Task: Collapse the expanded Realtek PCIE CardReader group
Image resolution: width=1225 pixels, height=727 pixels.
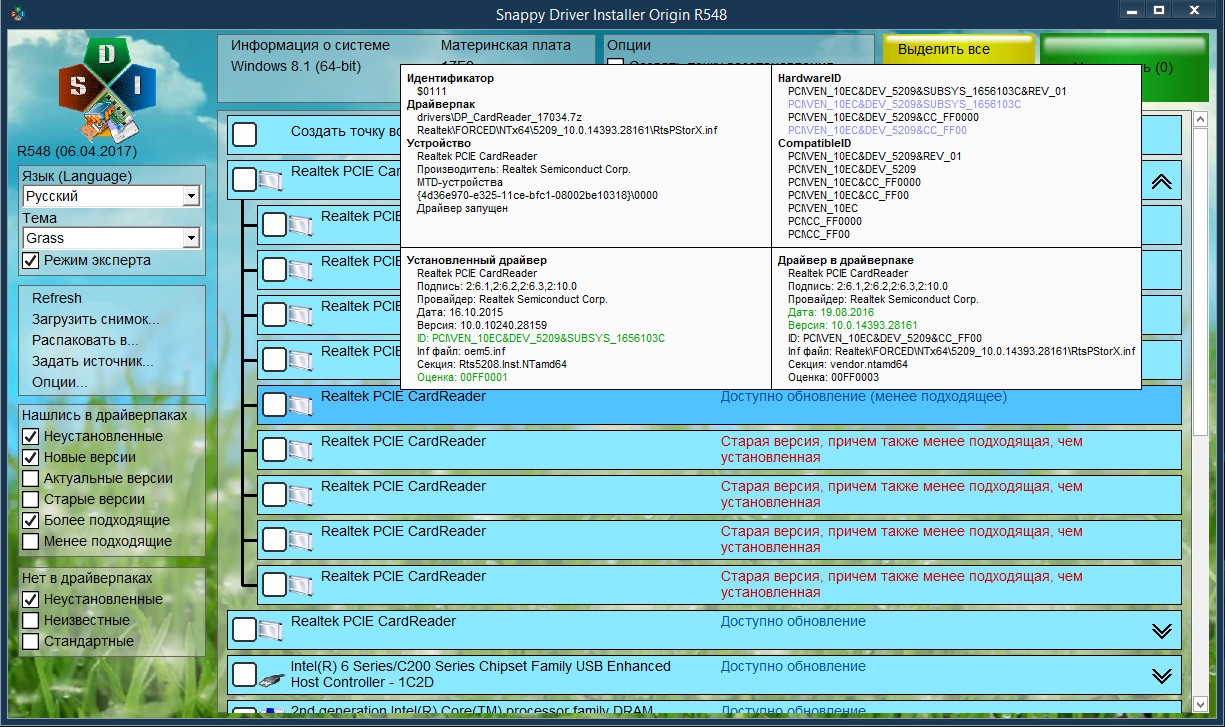Action: [1161, 182]
